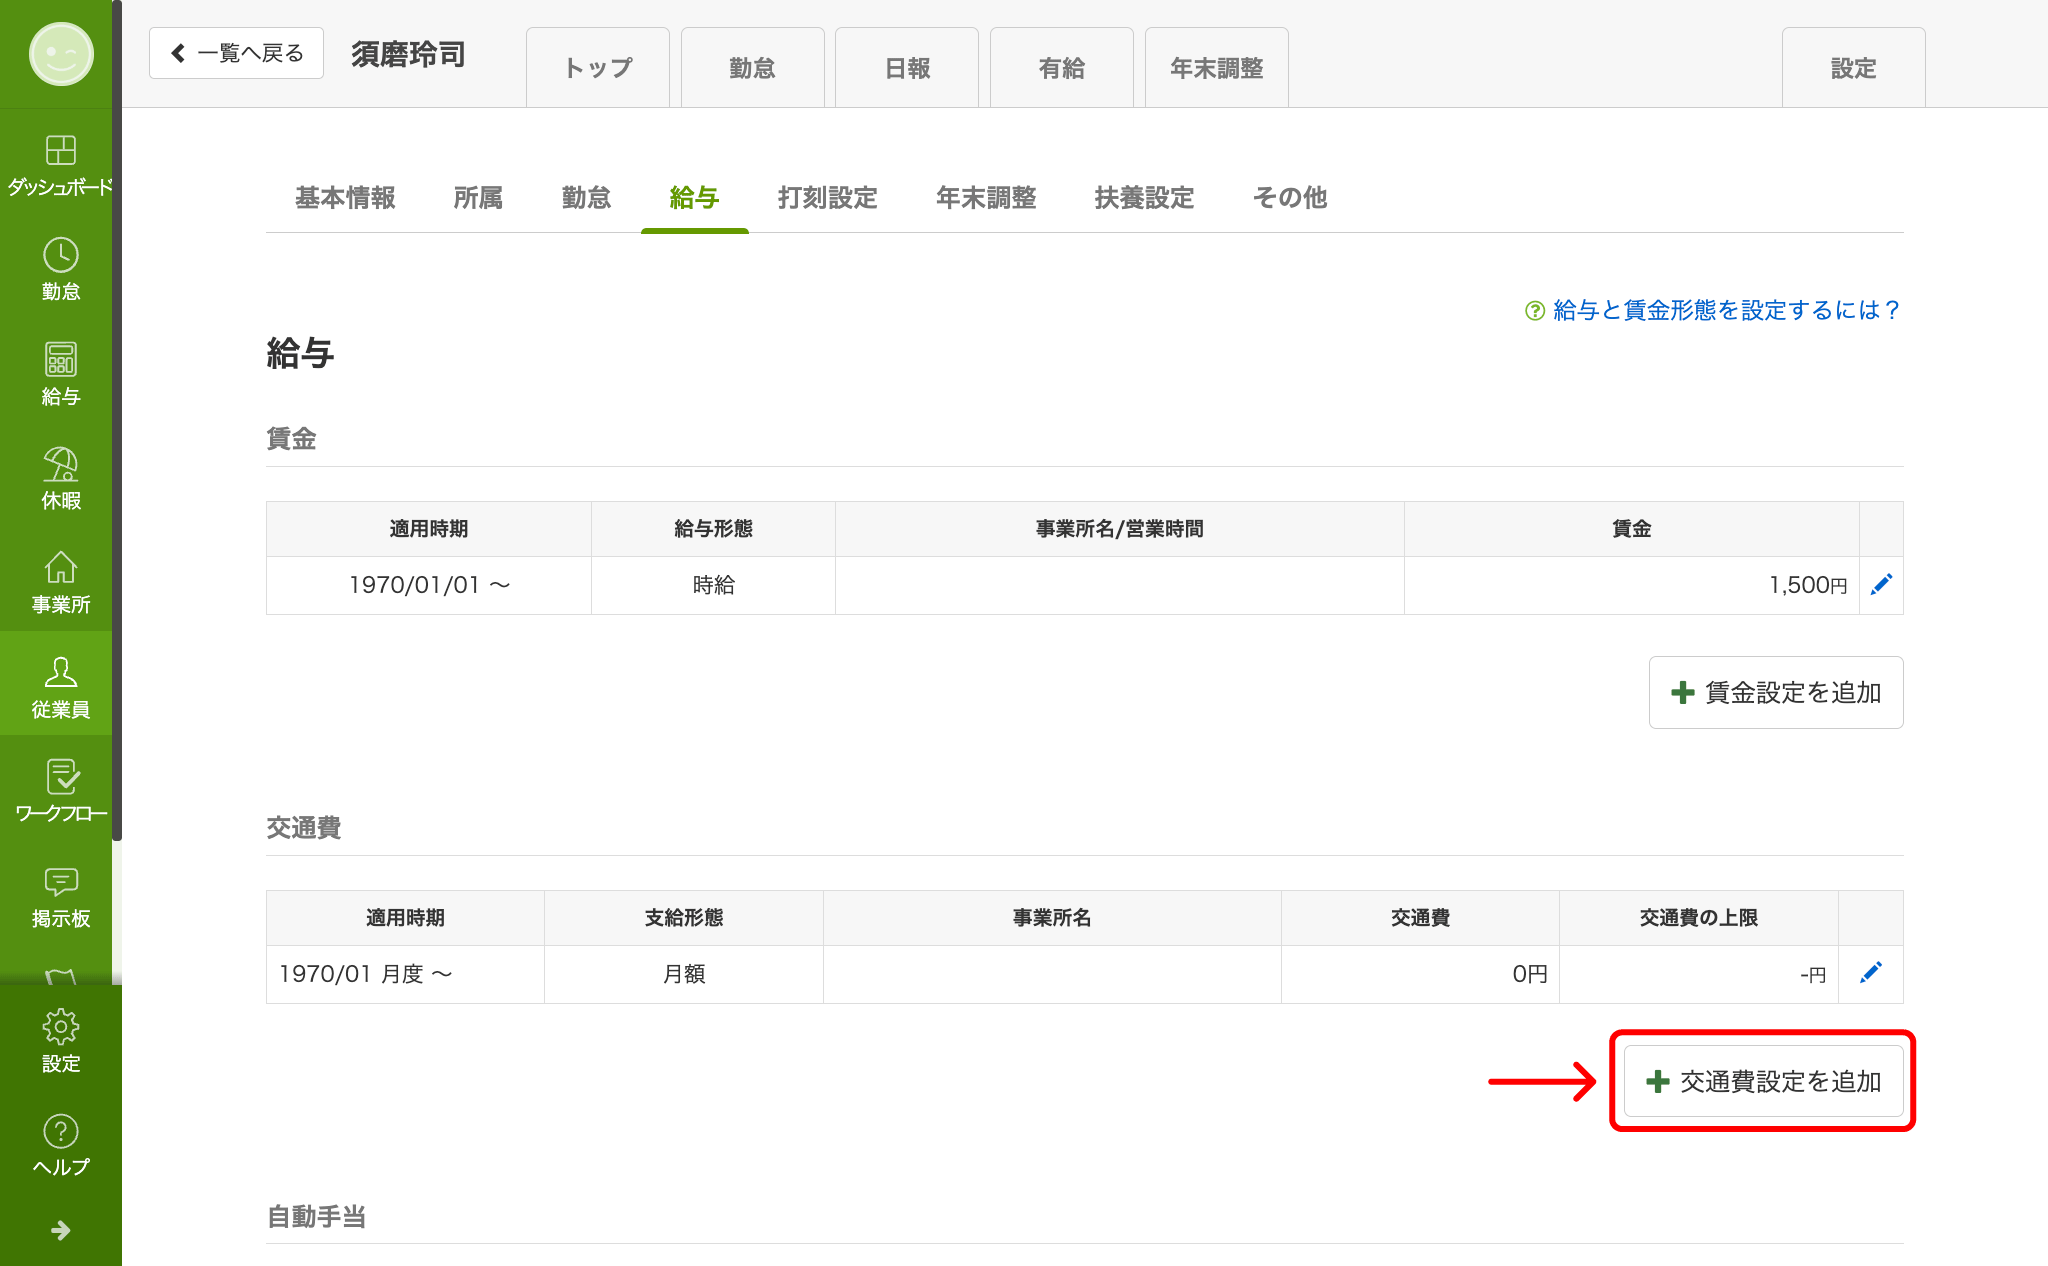The width and height of the screenshot is (2048, 1266).
Task: Click the 勤怠 clock icon in sidebar
Action: click(x=60, y=268)
